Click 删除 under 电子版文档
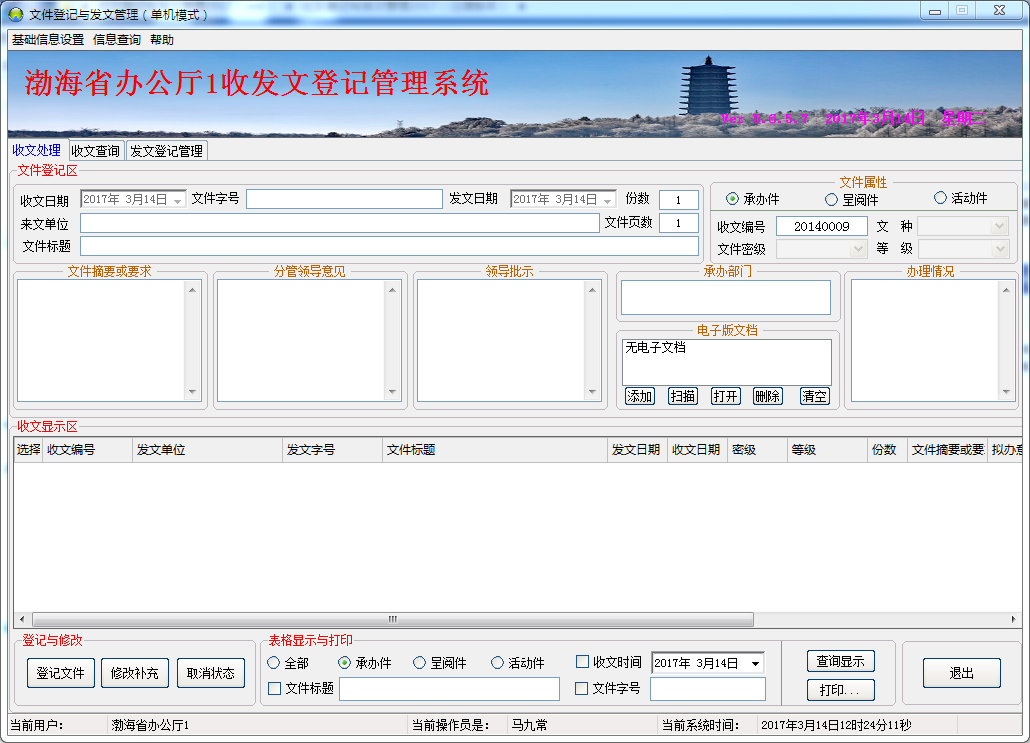1030x743 pixels. point(768,396)
